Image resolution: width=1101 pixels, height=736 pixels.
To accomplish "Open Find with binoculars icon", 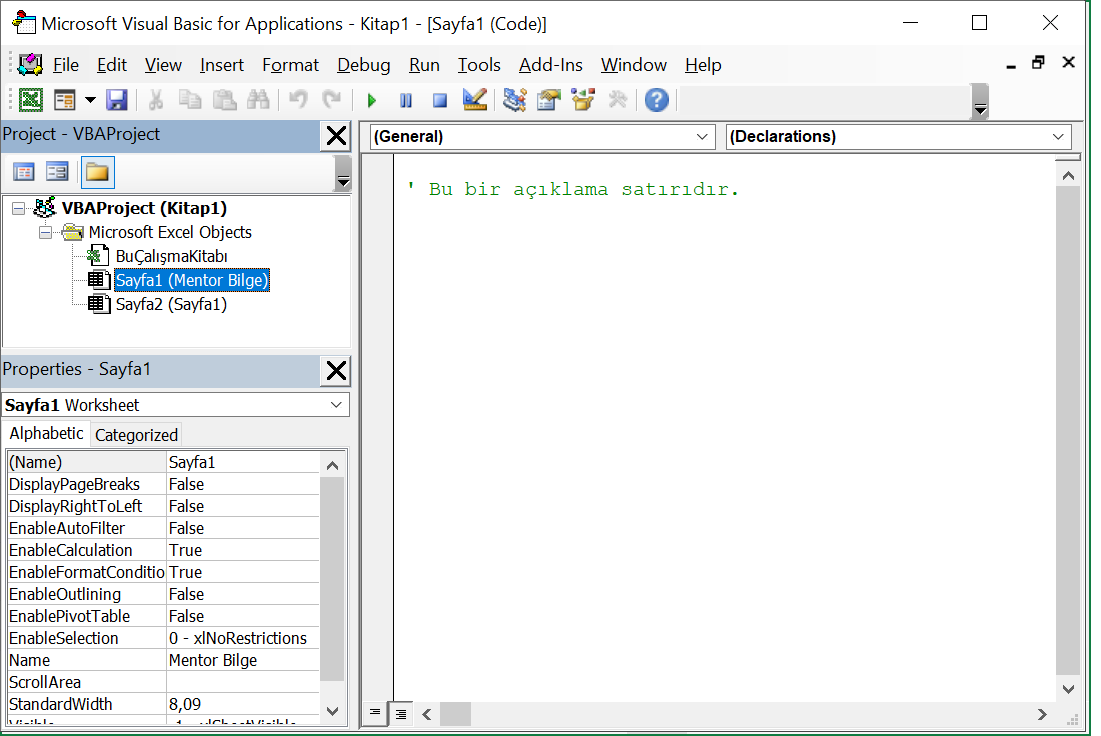I will pyautogui.click(x=258, y=100).
